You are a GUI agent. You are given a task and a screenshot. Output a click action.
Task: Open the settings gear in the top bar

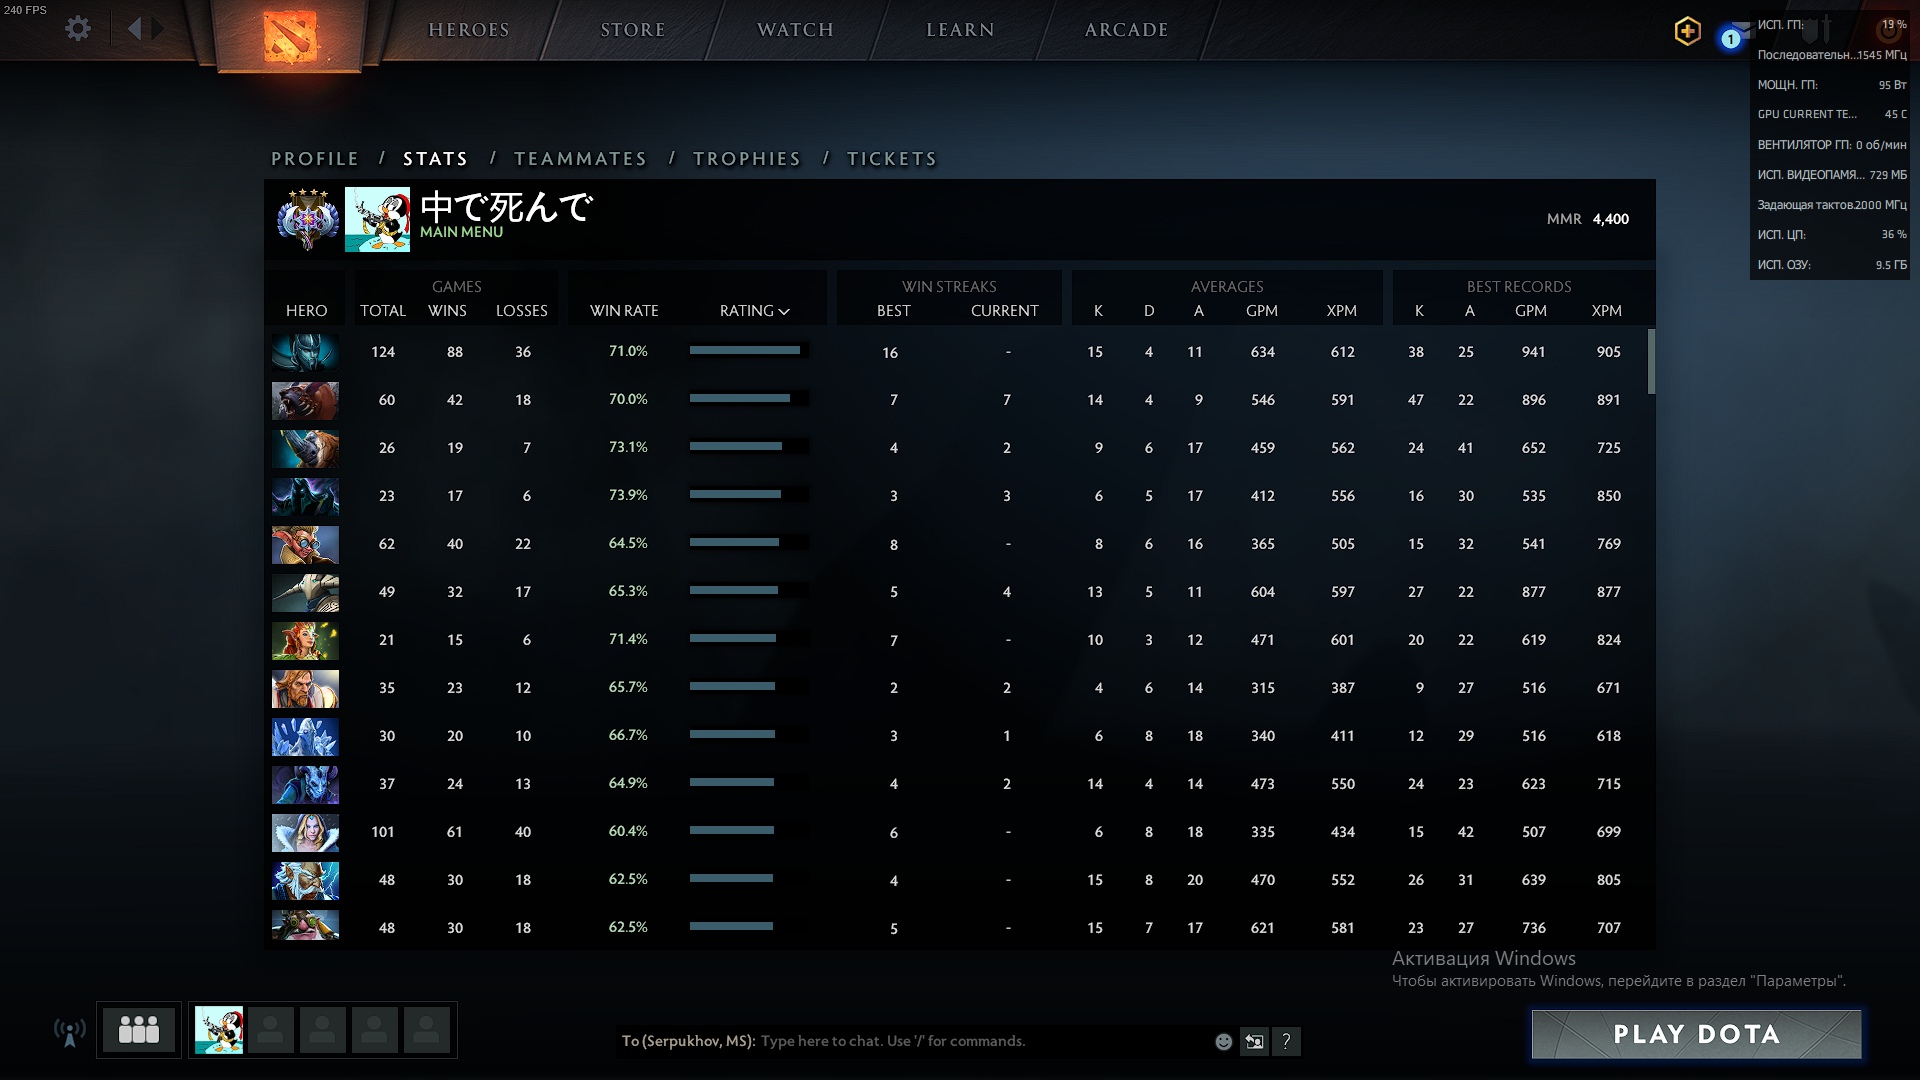coord(78,28)
